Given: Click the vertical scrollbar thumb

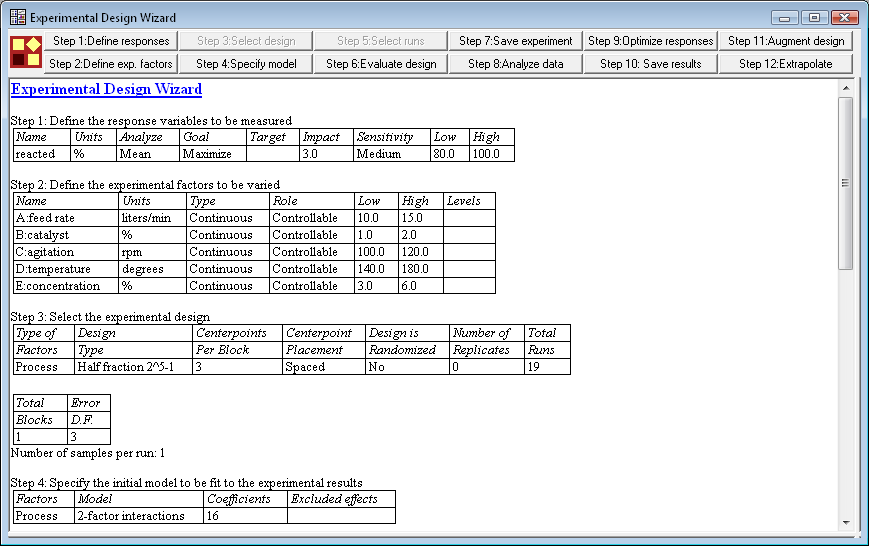Looking at the screenshot, I should [845, 182].
